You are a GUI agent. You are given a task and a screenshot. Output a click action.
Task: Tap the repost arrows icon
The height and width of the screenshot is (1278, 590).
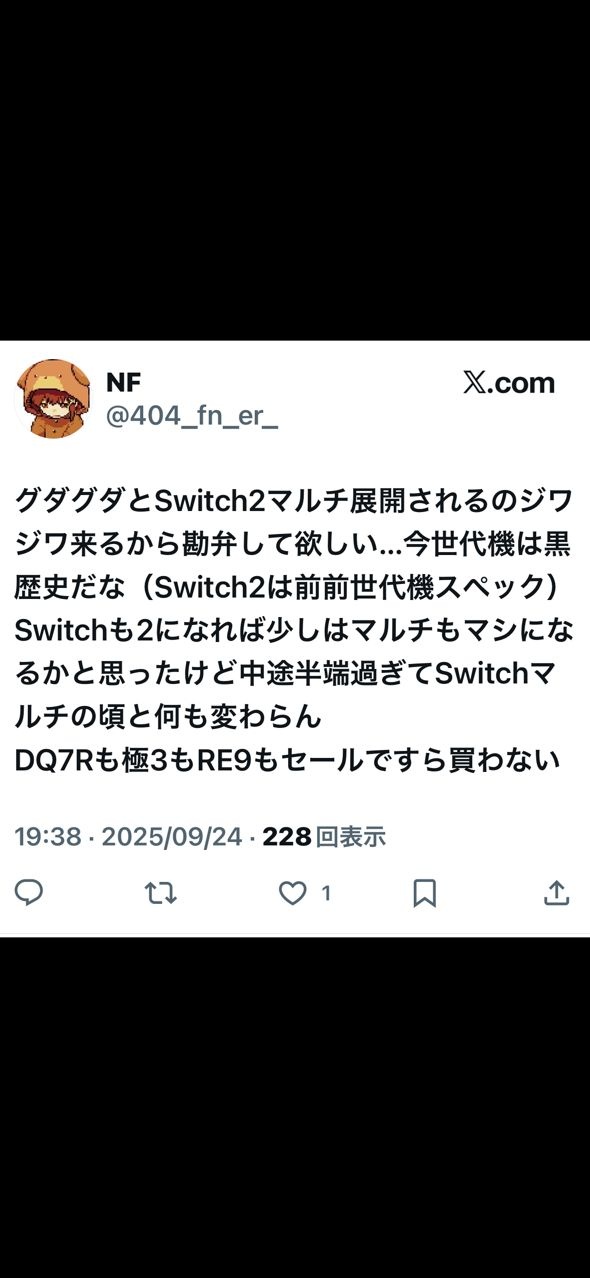click(160, 892)
